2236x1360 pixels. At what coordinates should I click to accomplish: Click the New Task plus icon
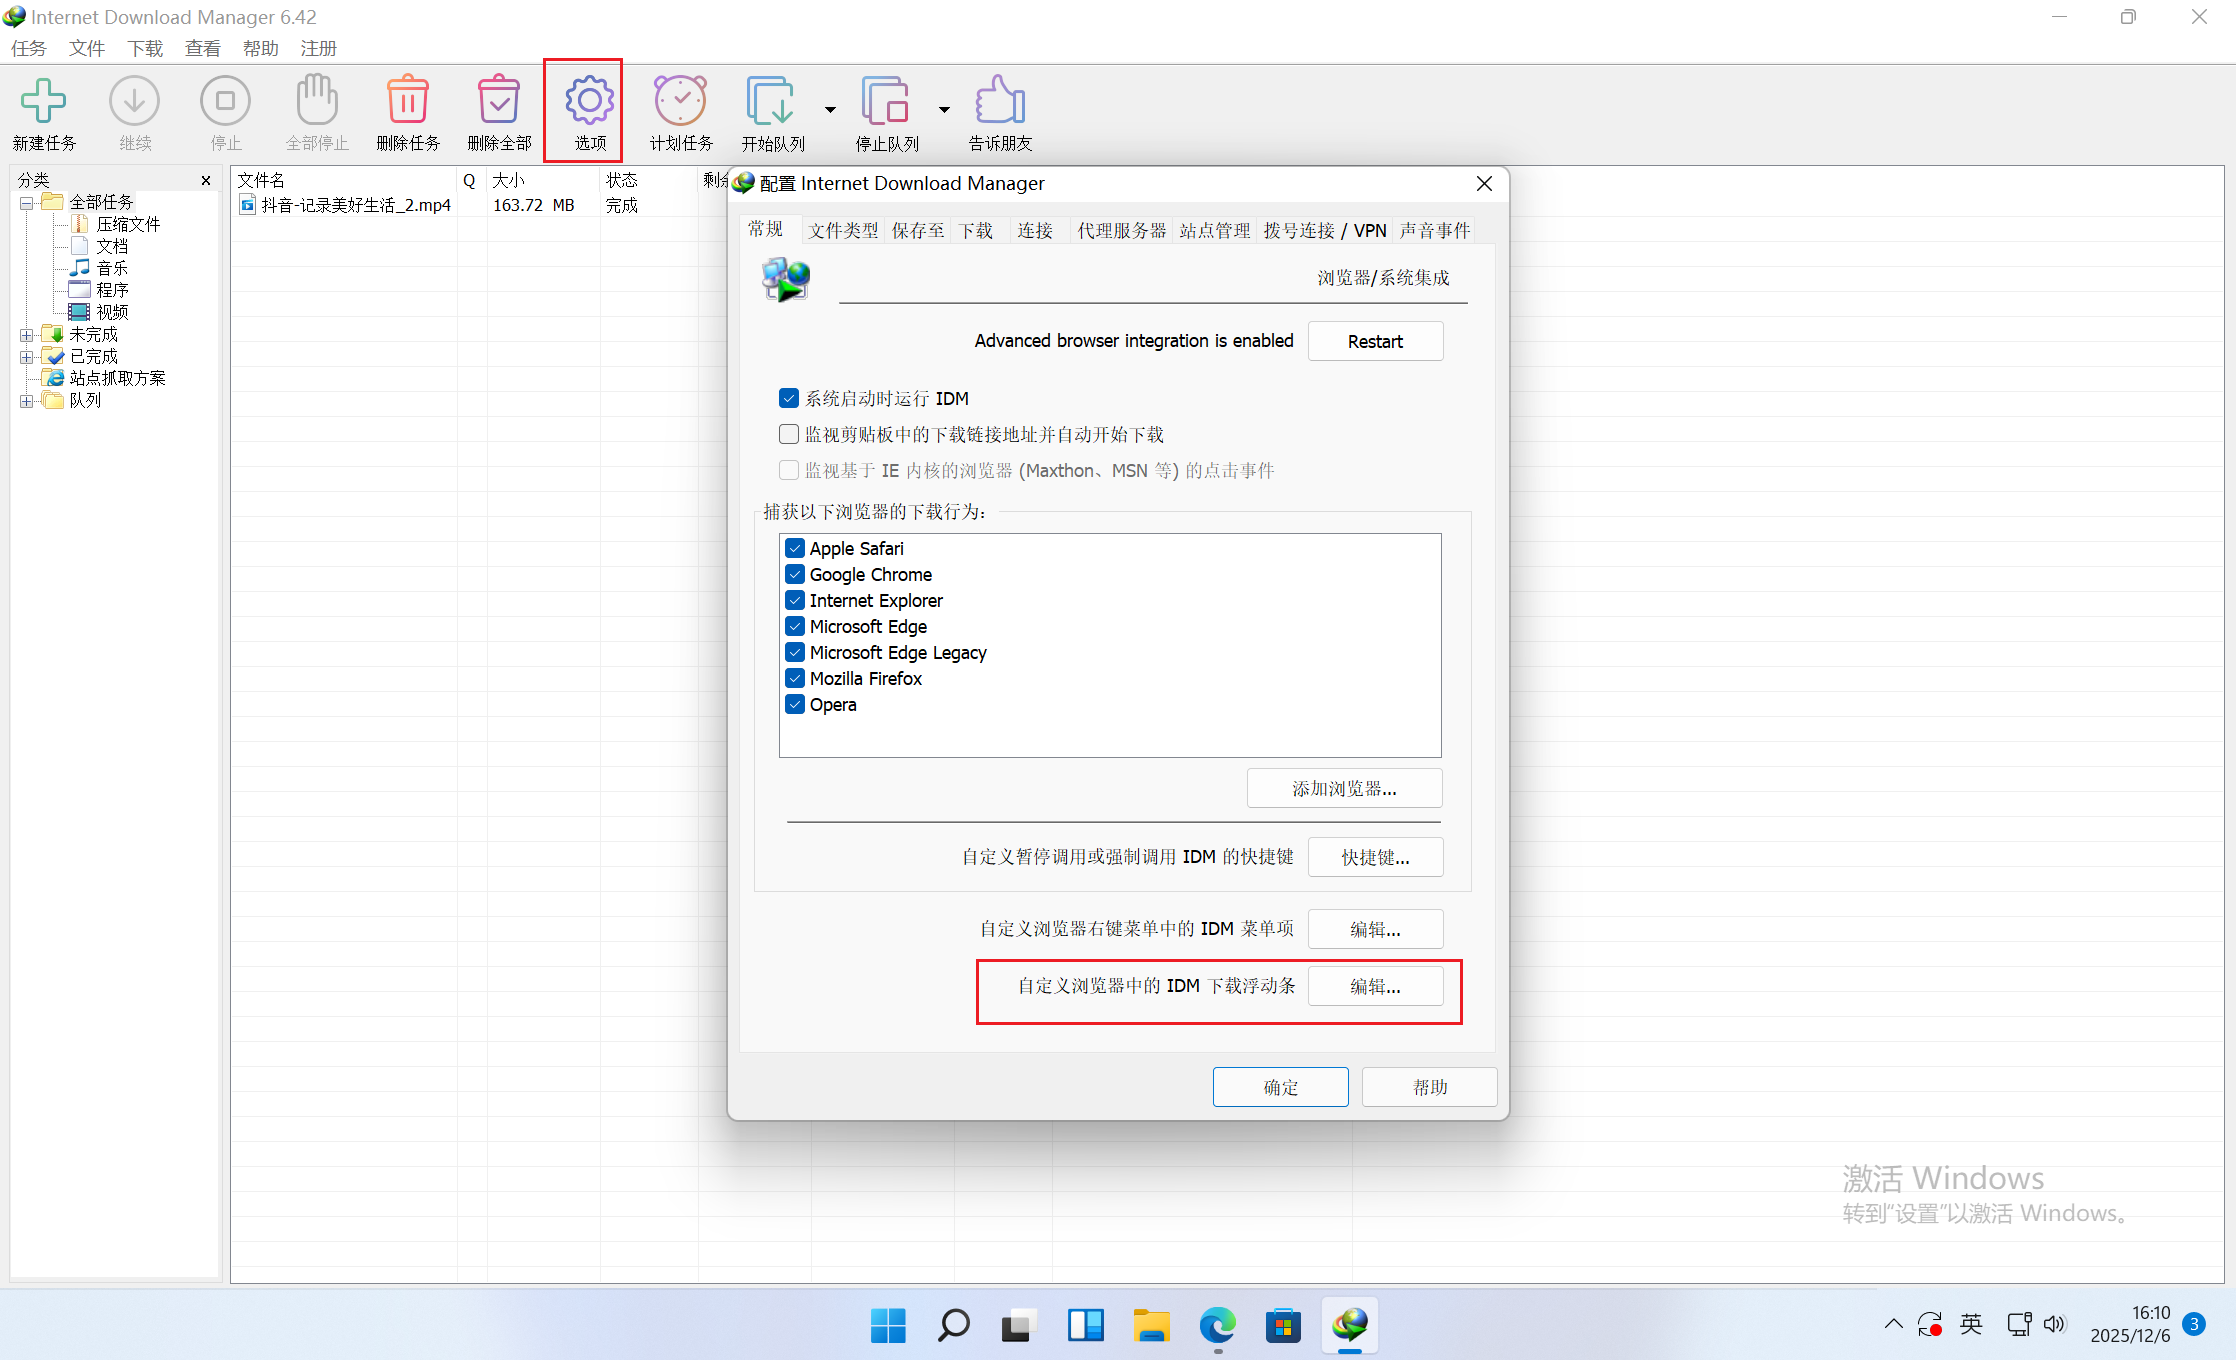(x=43, y=101)
